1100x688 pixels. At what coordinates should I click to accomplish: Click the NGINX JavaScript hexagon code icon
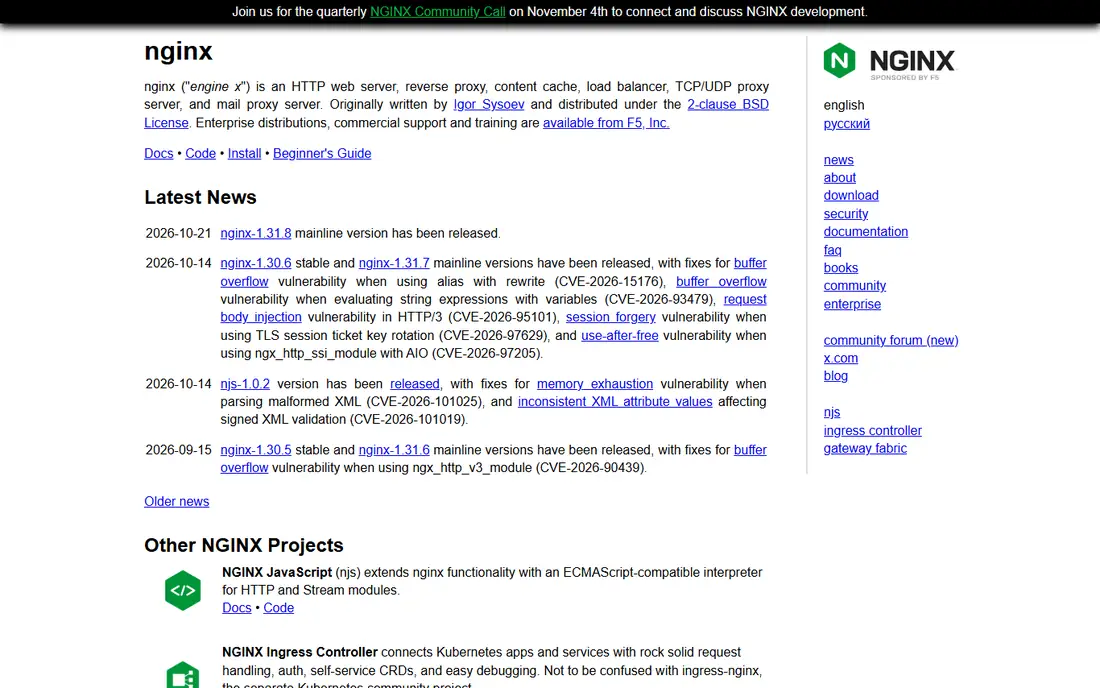tap(182, 591)
